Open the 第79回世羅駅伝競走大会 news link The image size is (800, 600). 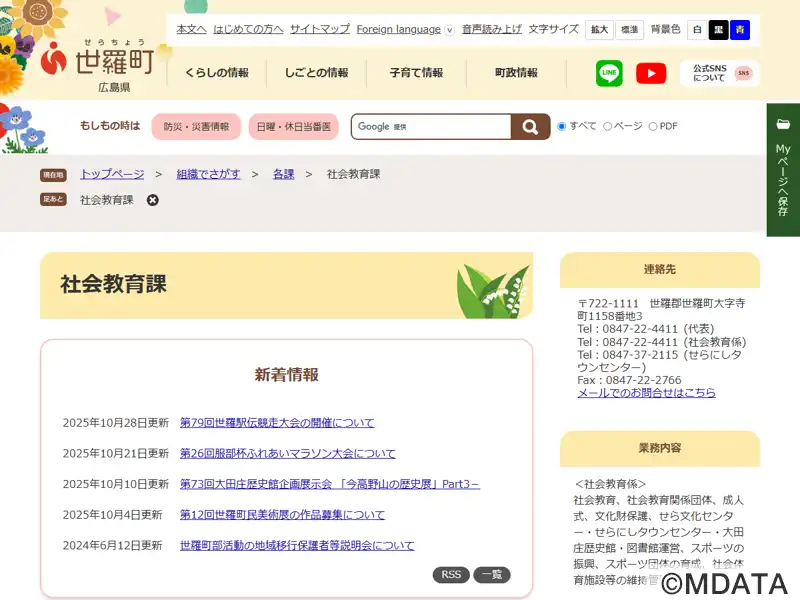point(277,423)
